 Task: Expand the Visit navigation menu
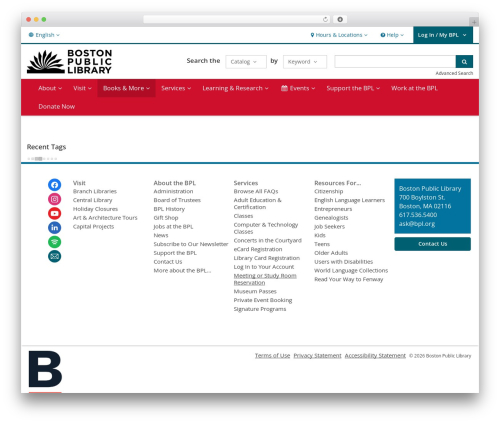click(82, 88)
